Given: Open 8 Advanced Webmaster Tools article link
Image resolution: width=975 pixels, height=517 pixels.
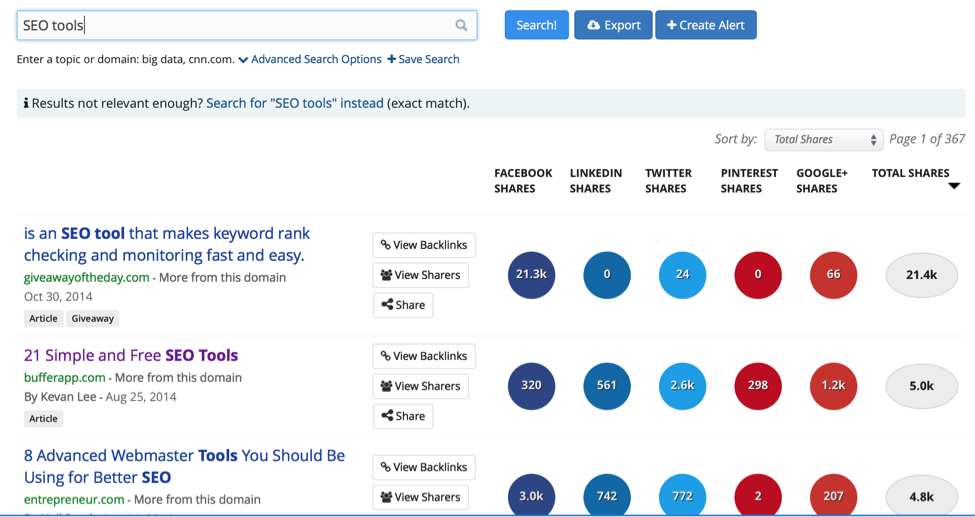Looking at the screenshot, I should pyautogui.click(x=184, y=466).
